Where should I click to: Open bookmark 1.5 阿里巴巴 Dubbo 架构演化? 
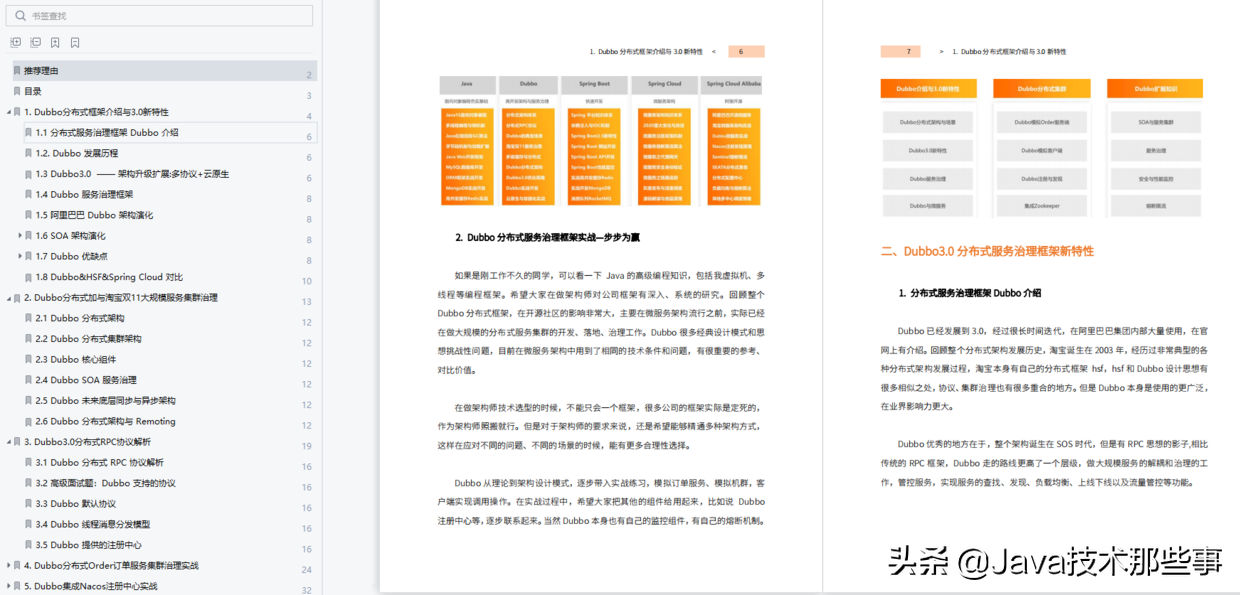pyautogui.click(x=94, y=215)
